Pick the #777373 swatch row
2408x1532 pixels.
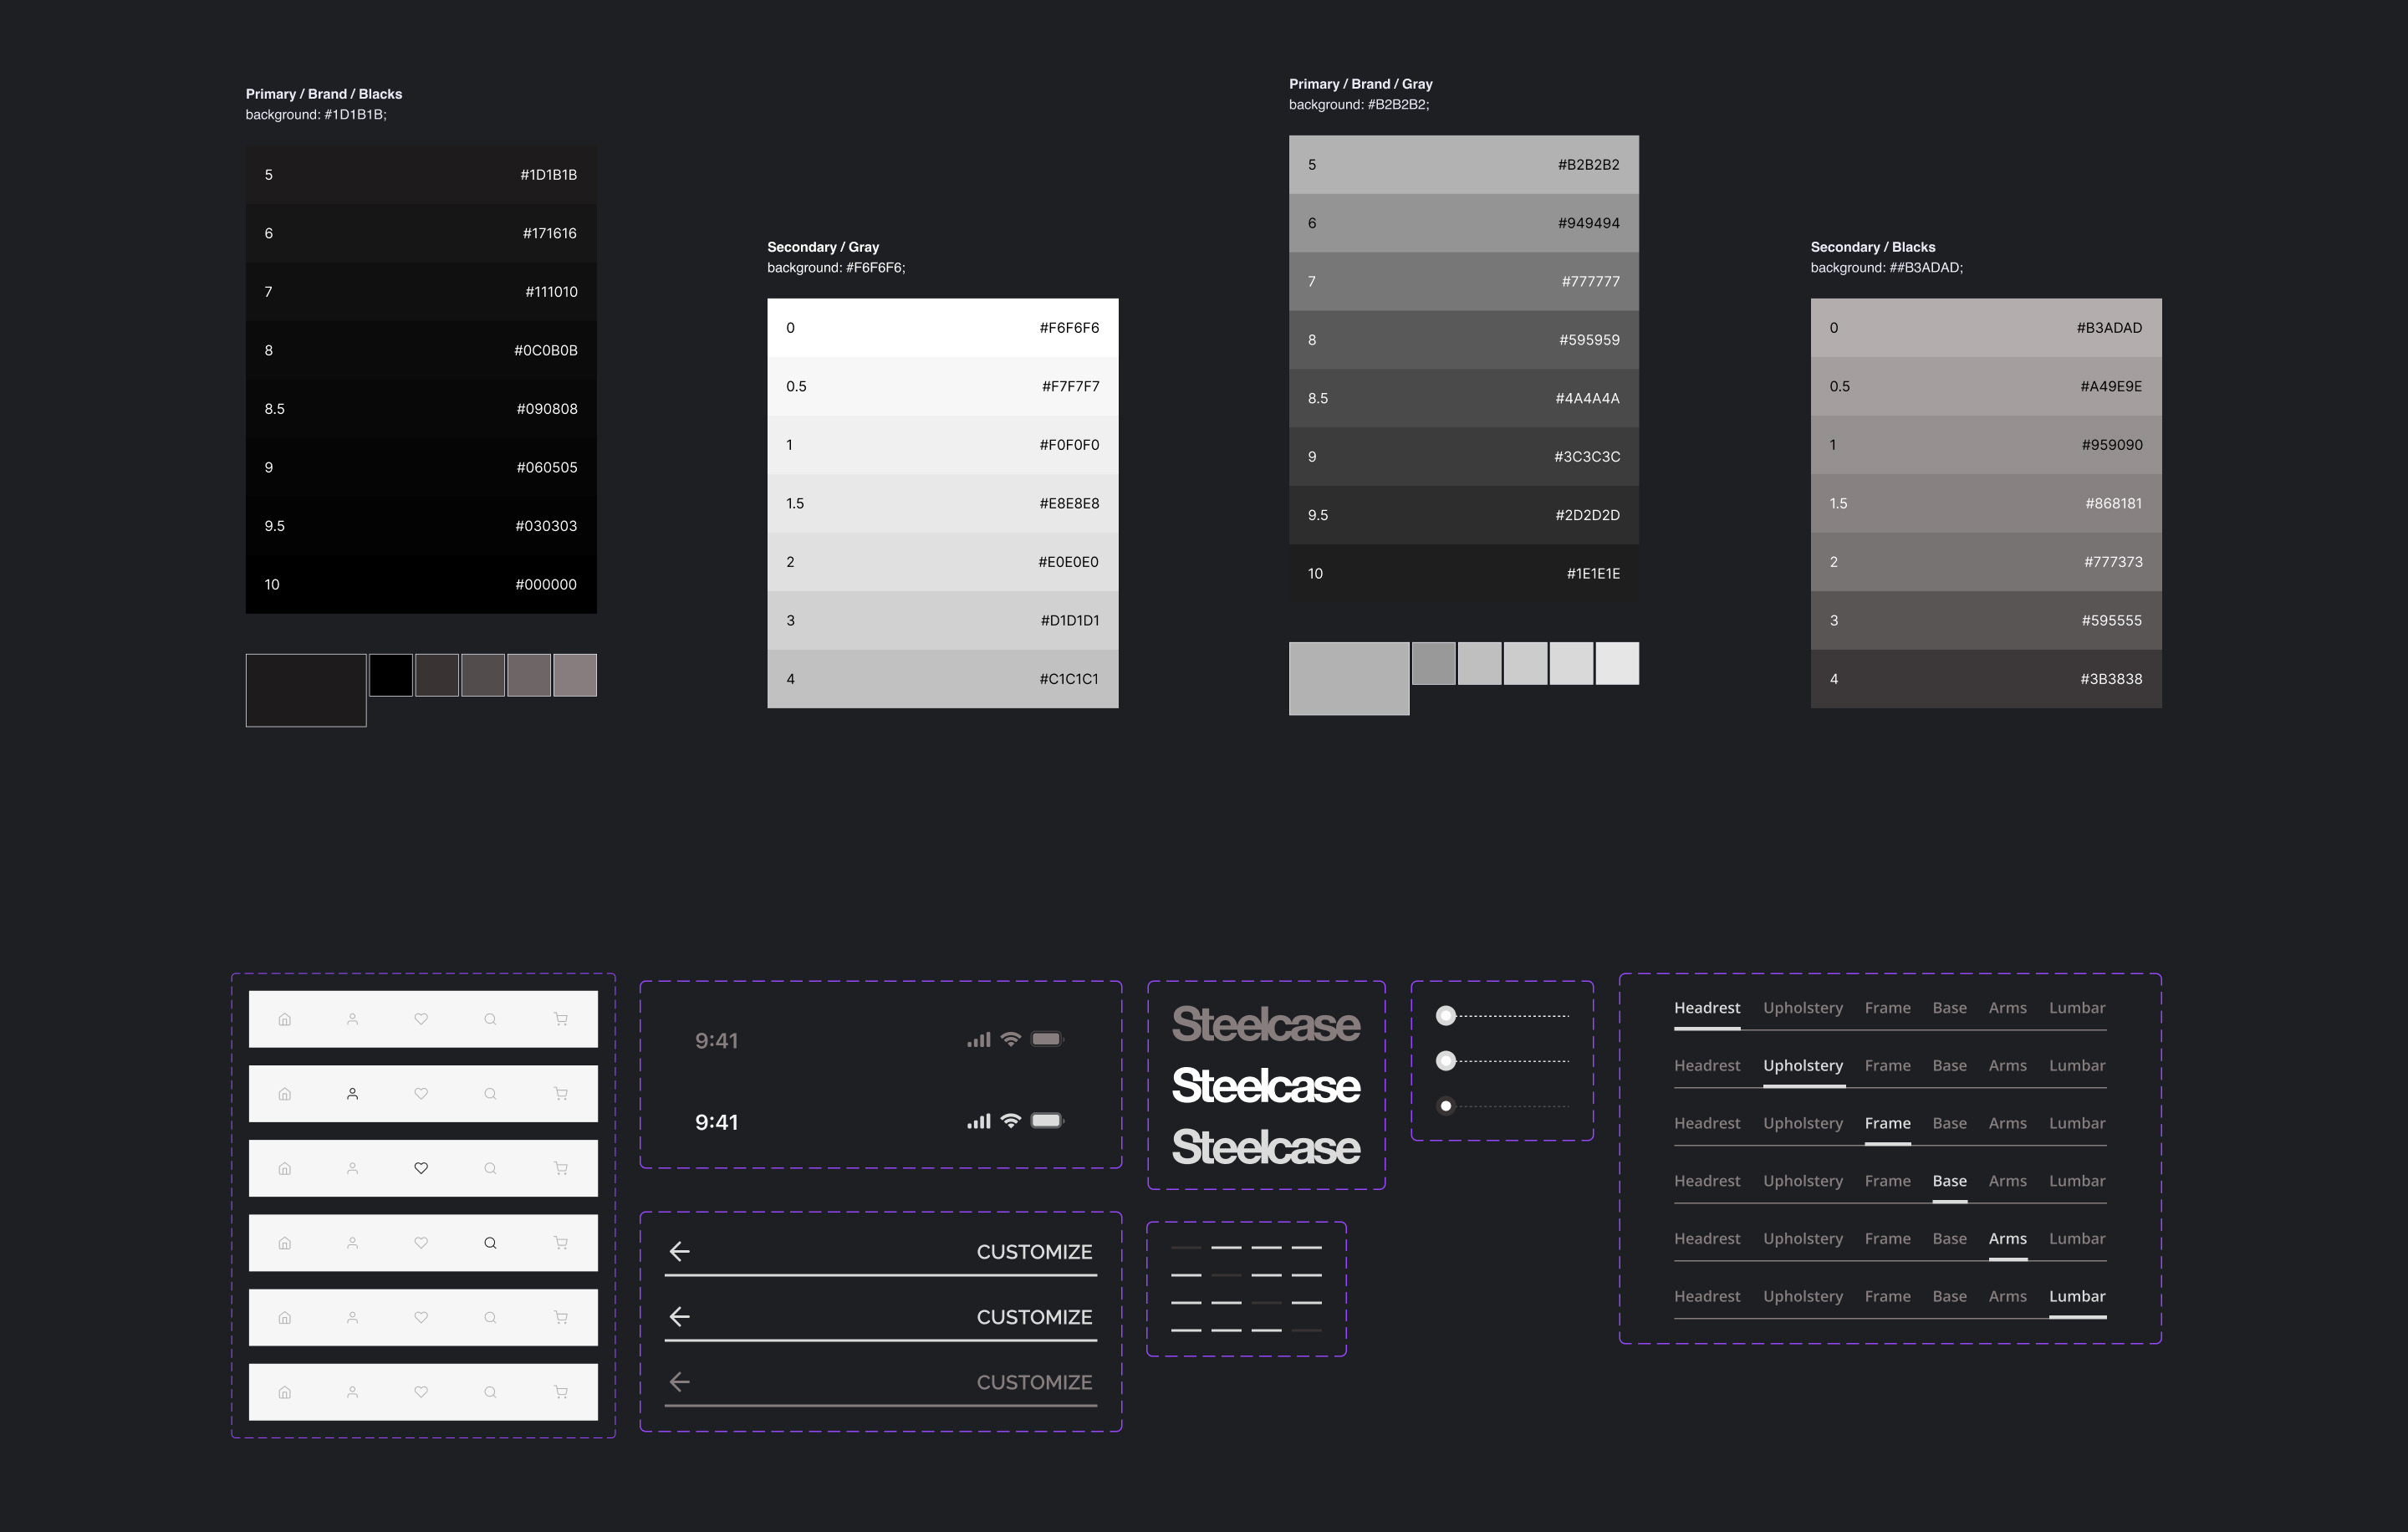coord(1986,562)
